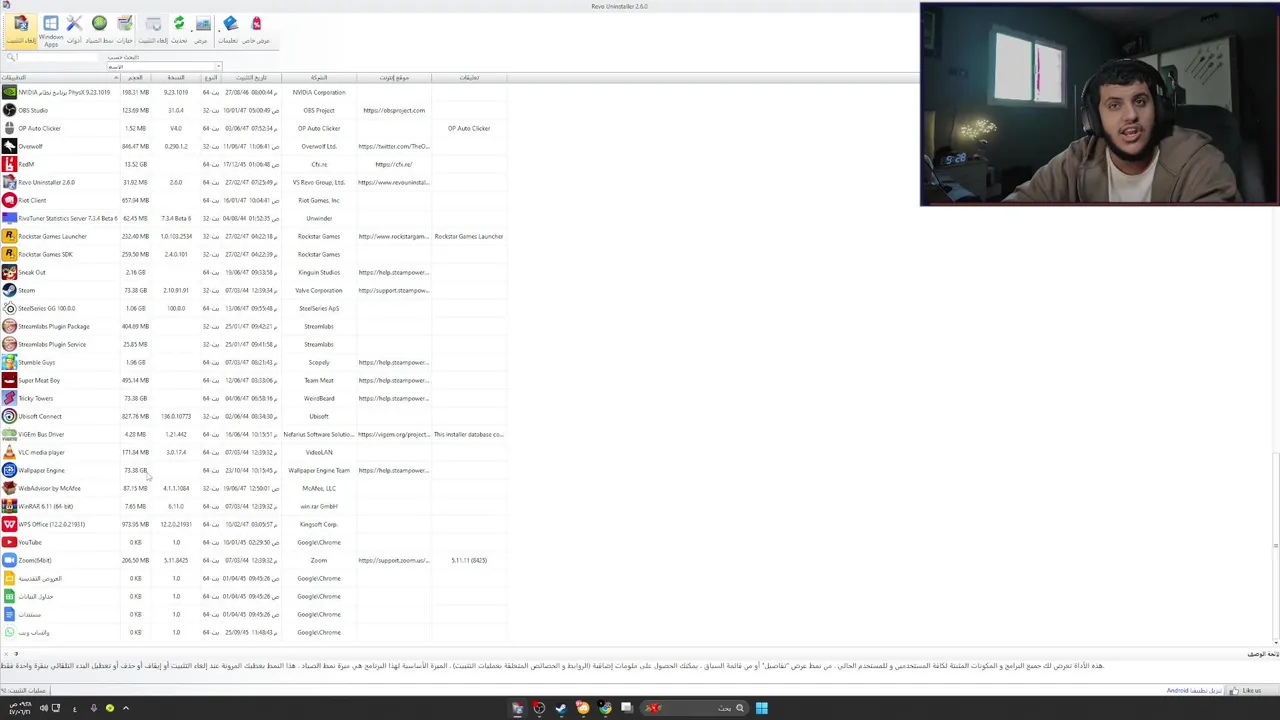Open the Help (تعليمات) toolbar menu
The image size is (1280, 720).
coord(229,29)
